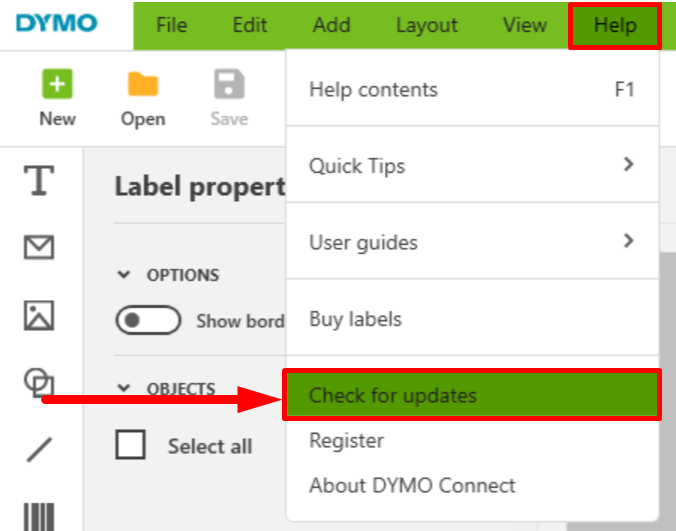The width and height of the screenshot is (676, 531).
Task: Click the New label icon
Action: pos(57,85)
